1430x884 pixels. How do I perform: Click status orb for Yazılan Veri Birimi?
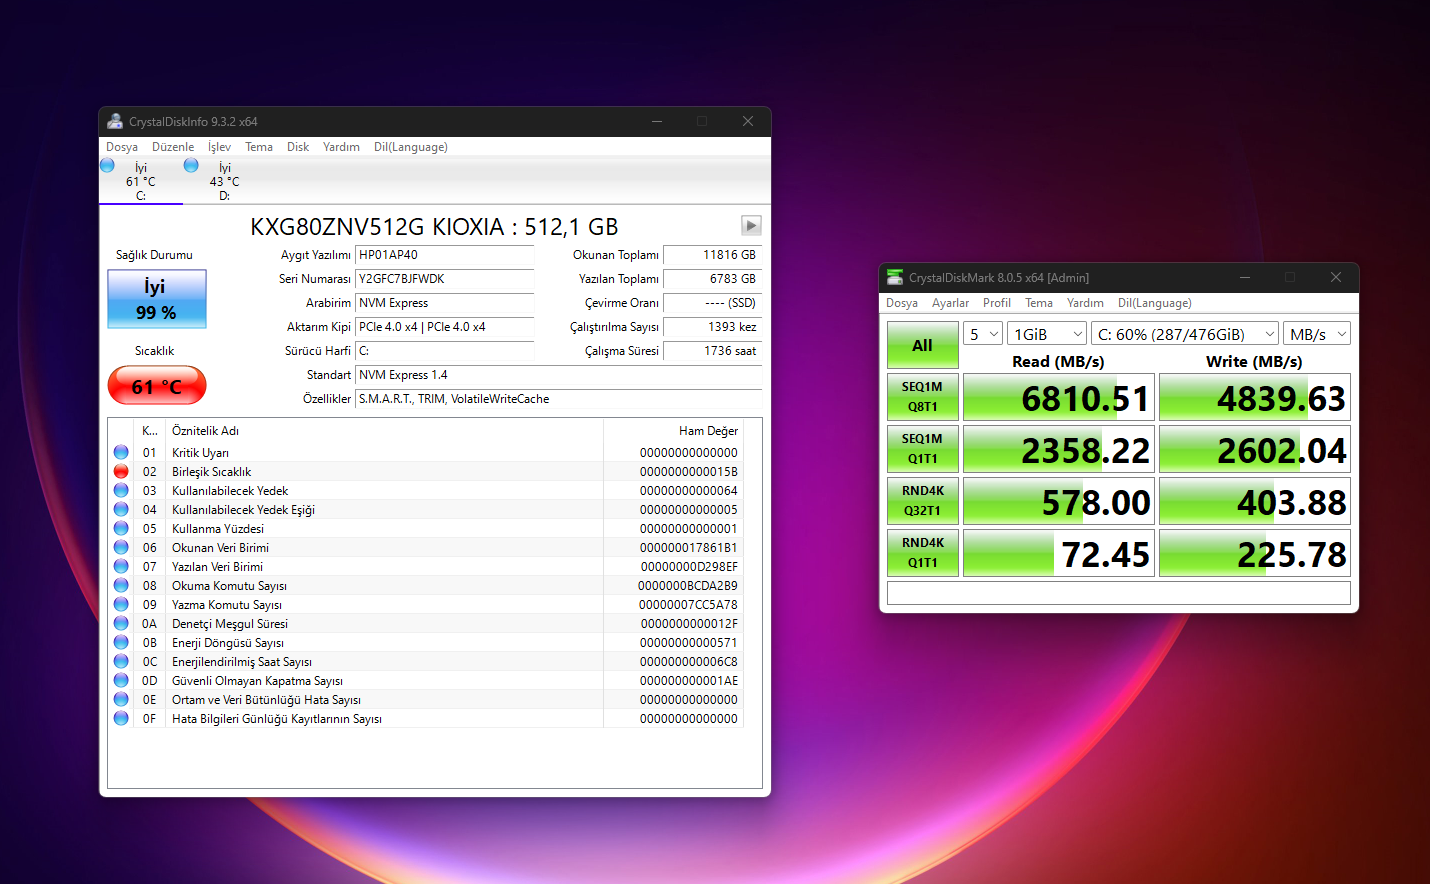(x=121, y=566)
